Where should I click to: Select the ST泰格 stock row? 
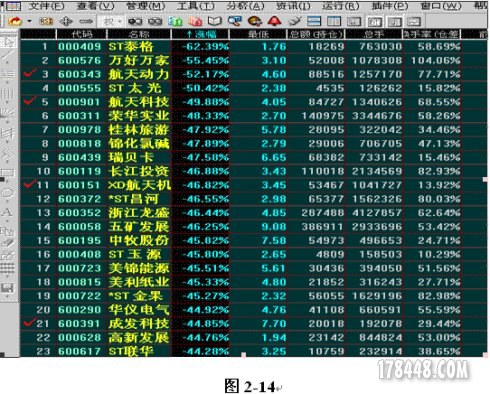[x=253, y=46]
